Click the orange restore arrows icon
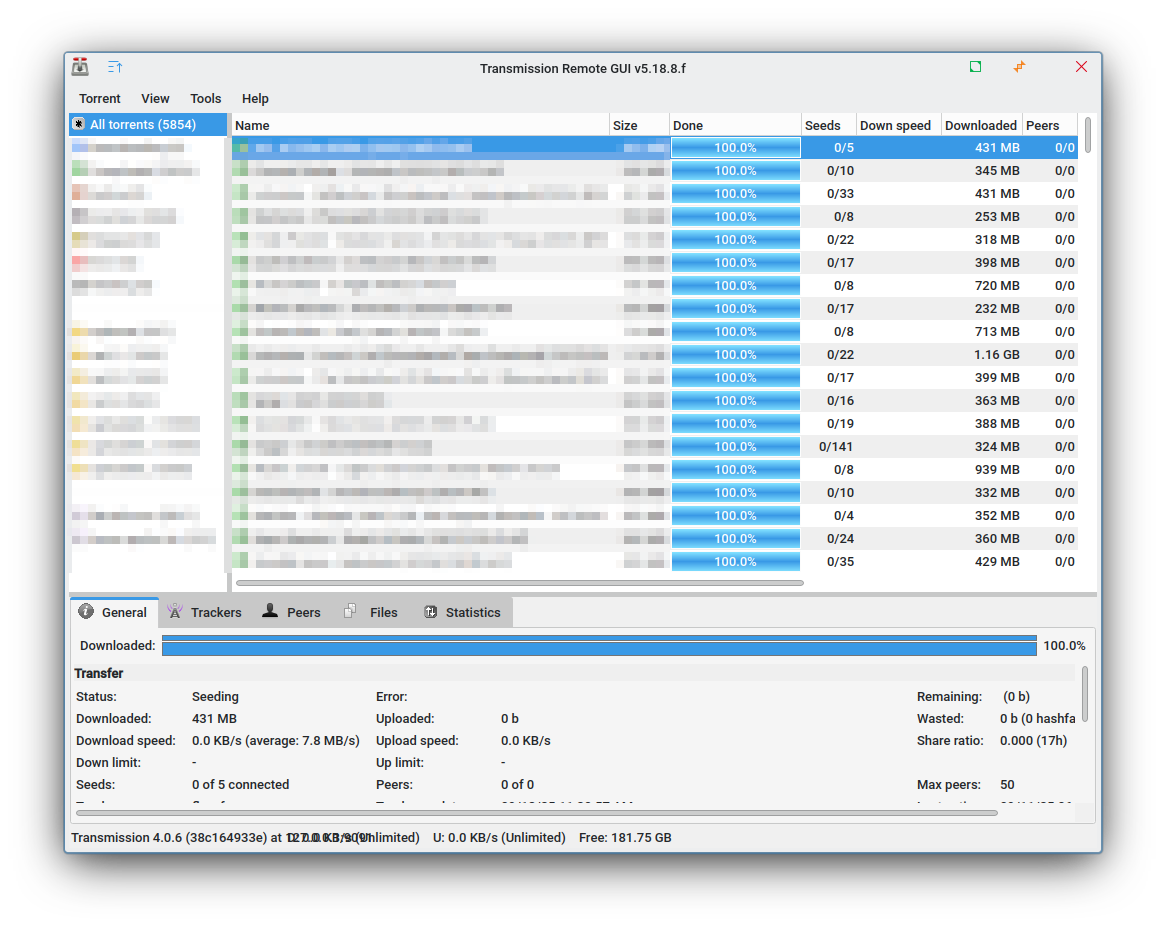The image size is (1166, 929). 1019,67
